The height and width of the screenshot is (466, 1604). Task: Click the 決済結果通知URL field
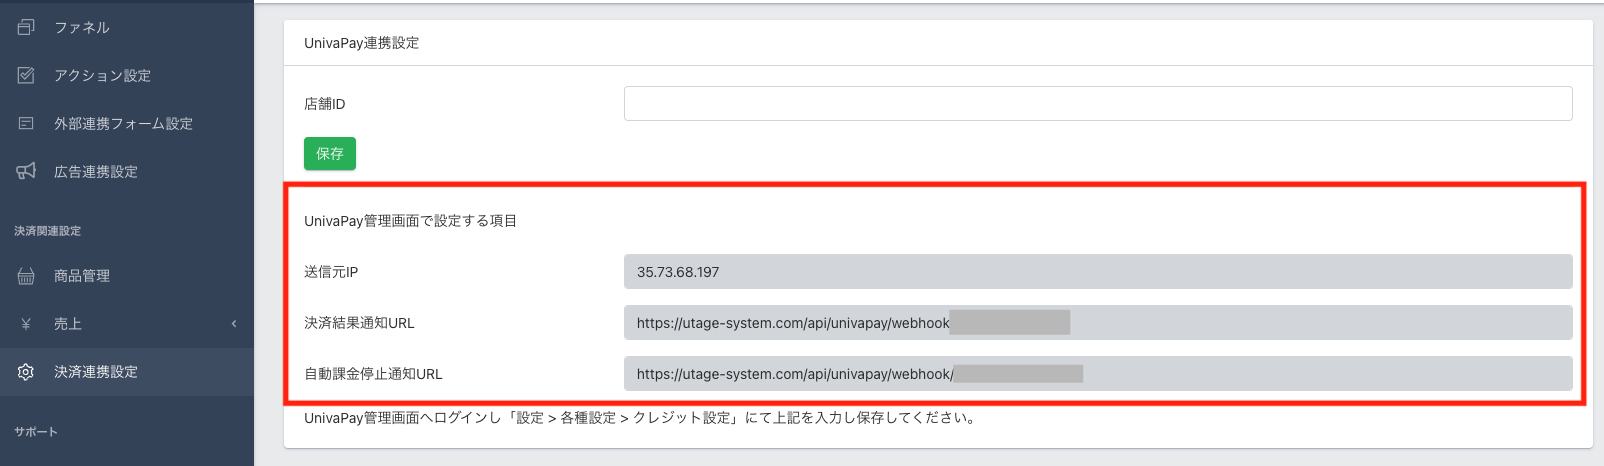click(1097, 322)
